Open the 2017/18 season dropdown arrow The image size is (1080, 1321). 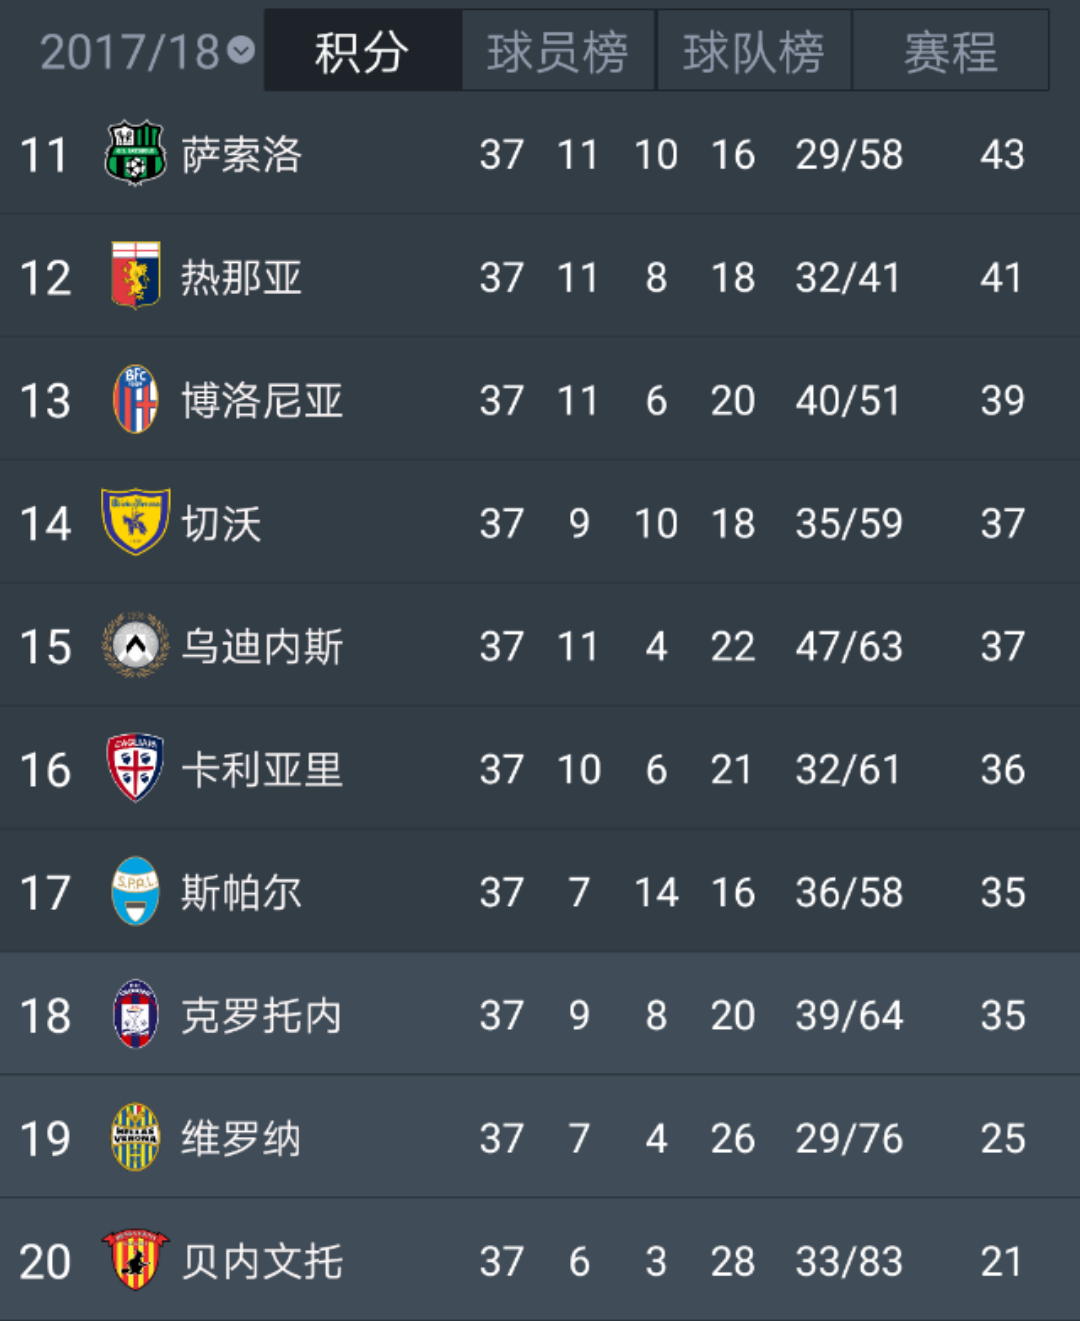pyautogui.click(x=241, y=50)
